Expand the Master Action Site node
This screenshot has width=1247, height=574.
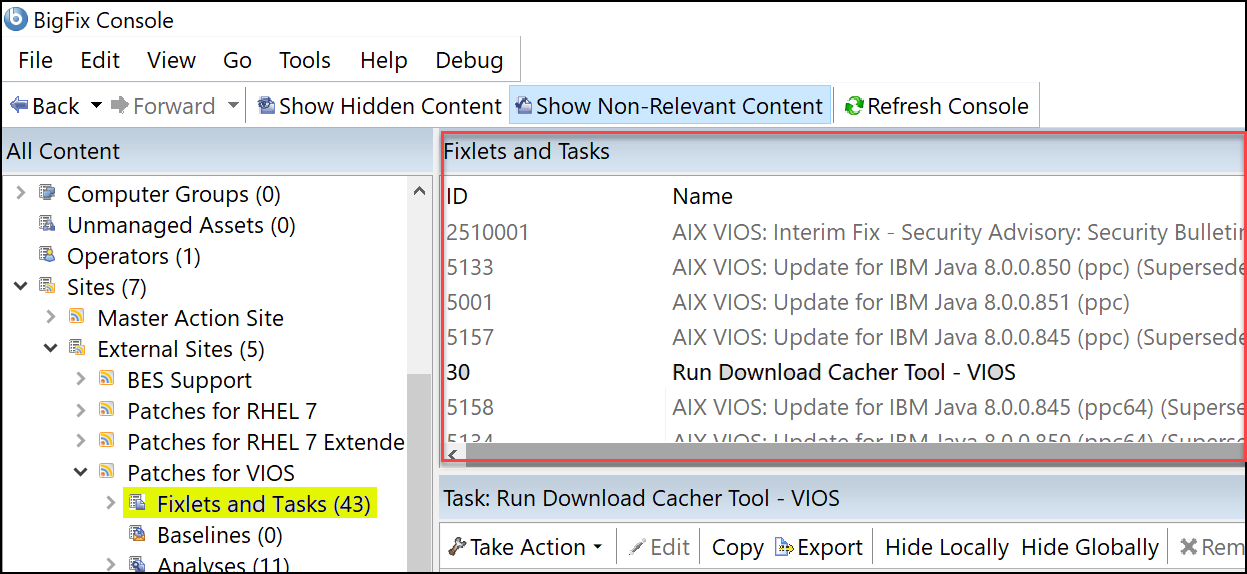tap(51, 317)
